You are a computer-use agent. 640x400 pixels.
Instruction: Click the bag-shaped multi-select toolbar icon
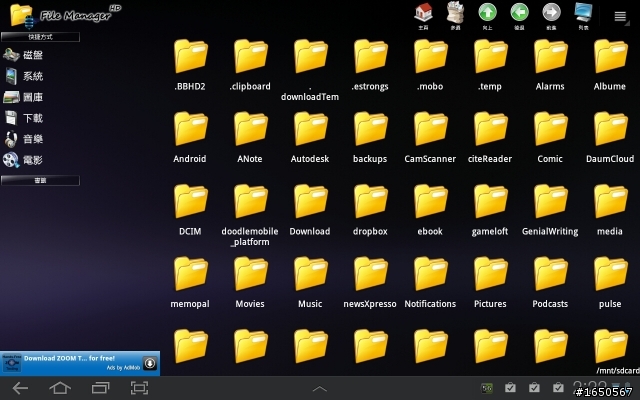coord(455,16)
